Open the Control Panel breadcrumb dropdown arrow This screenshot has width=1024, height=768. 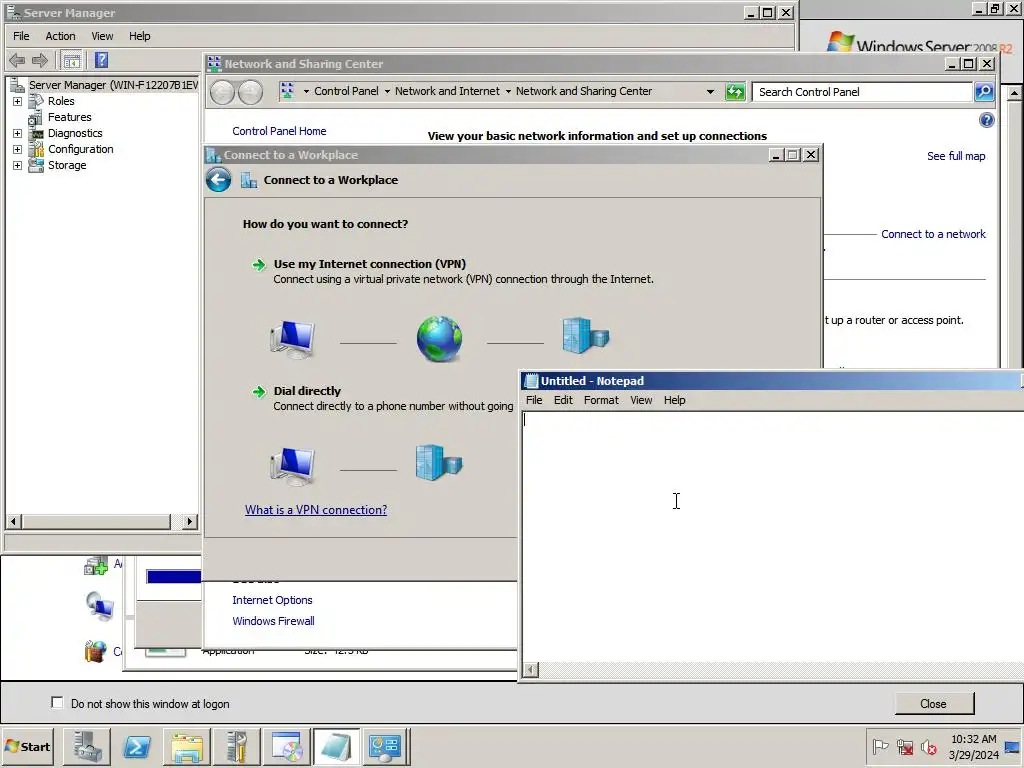coord(387,91)
